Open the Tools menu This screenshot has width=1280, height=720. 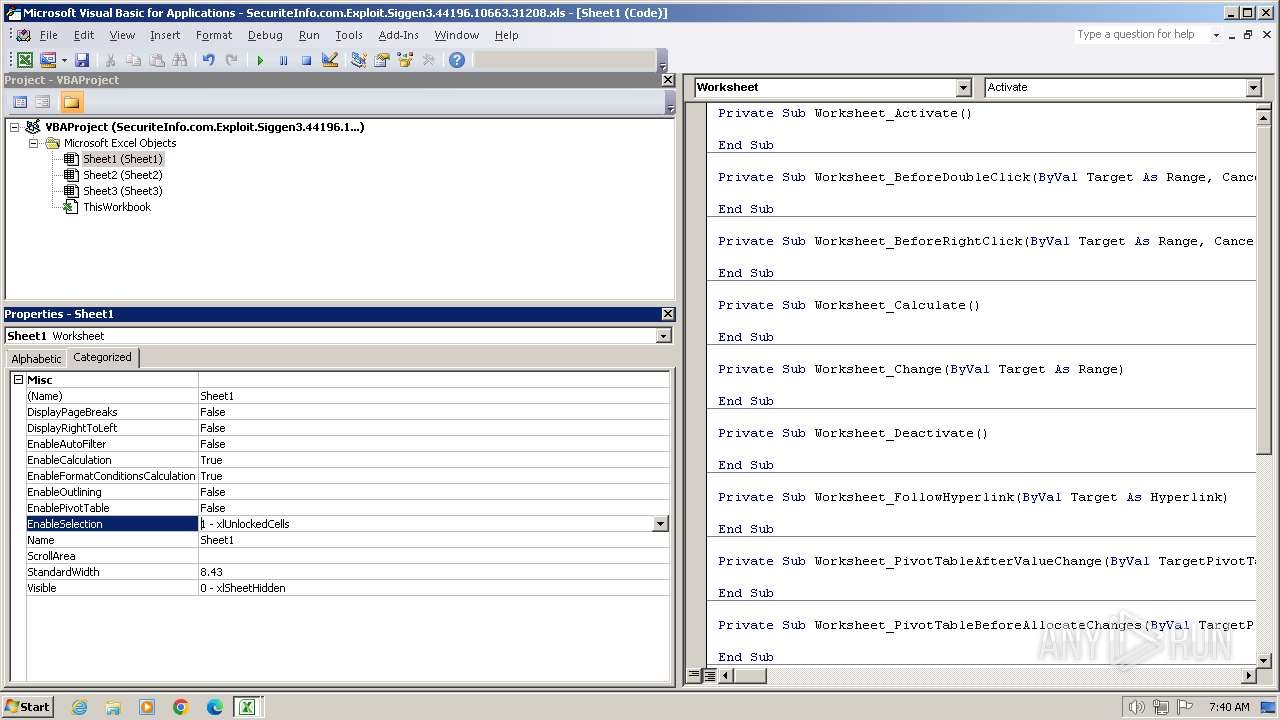349,35
